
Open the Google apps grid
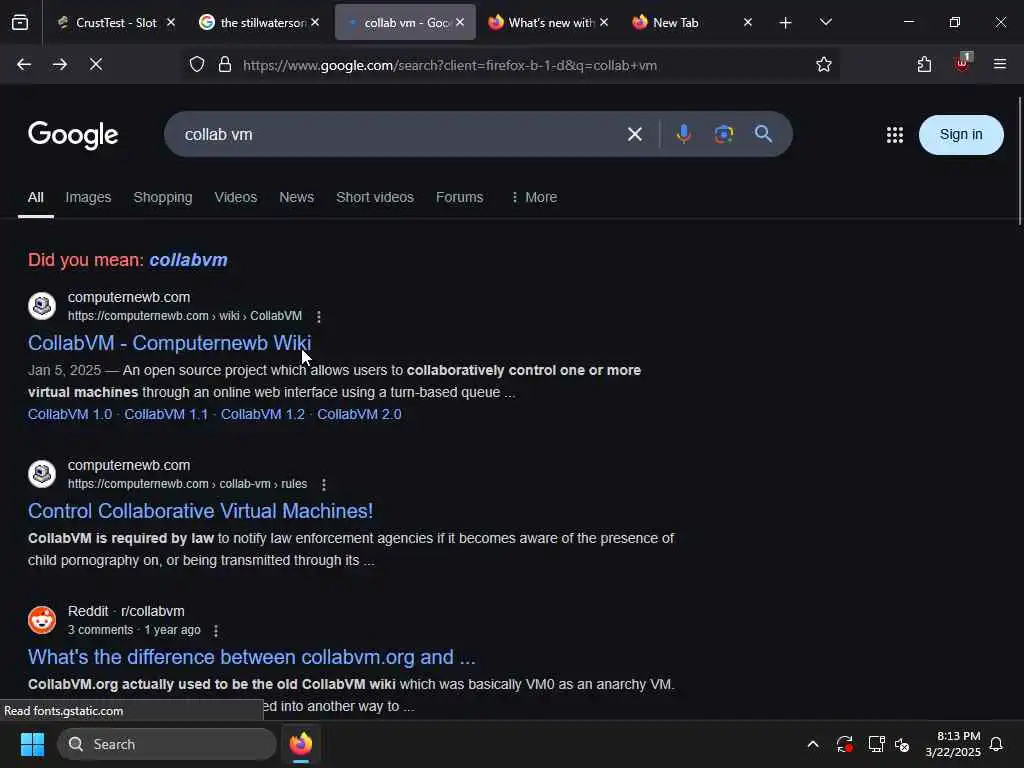click(x=895, y=135)
